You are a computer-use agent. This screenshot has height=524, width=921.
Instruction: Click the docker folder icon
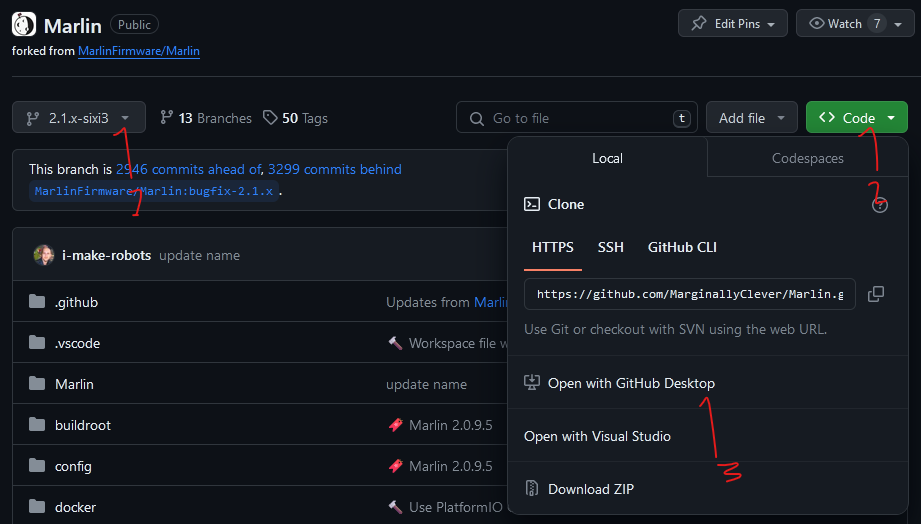[x=38, y=507]
